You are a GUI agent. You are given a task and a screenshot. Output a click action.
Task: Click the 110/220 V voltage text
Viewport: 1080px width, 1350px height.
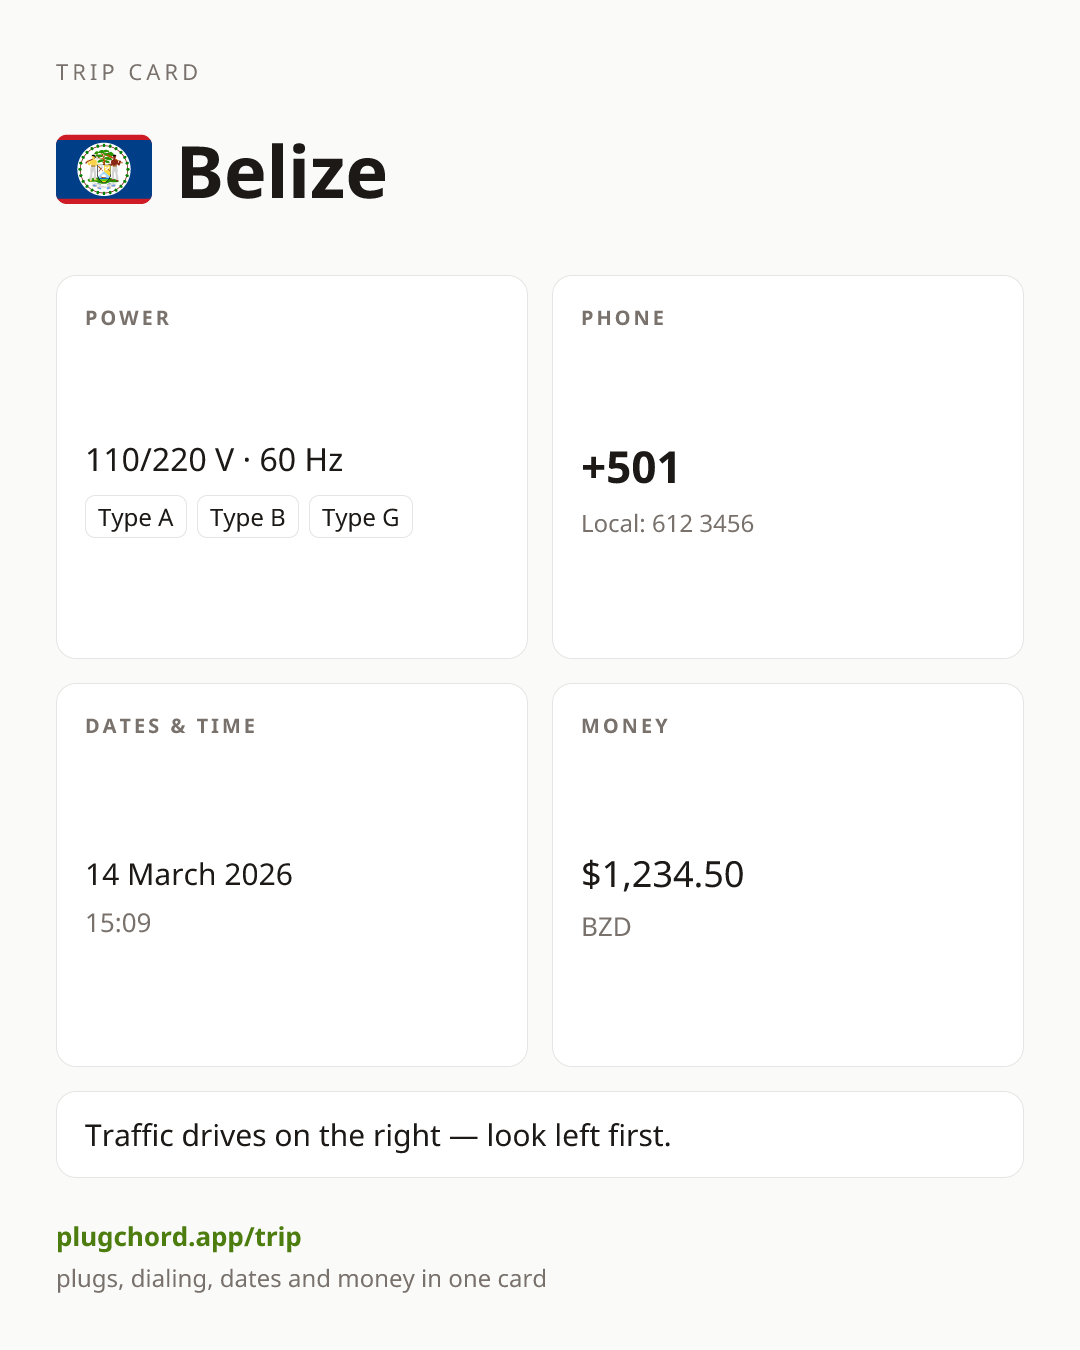pos(160,460)
